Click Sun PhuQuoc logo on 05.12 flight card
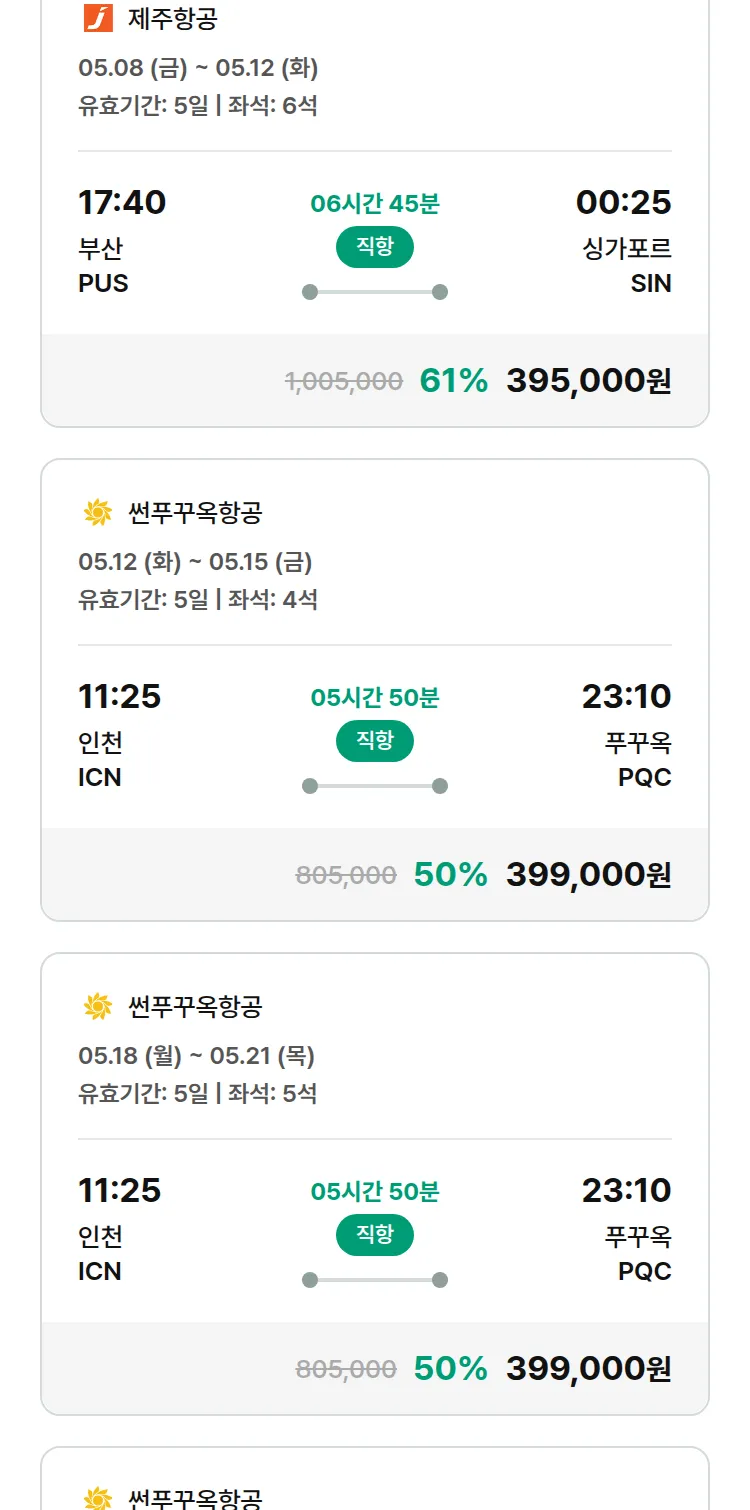 (98, 513)
